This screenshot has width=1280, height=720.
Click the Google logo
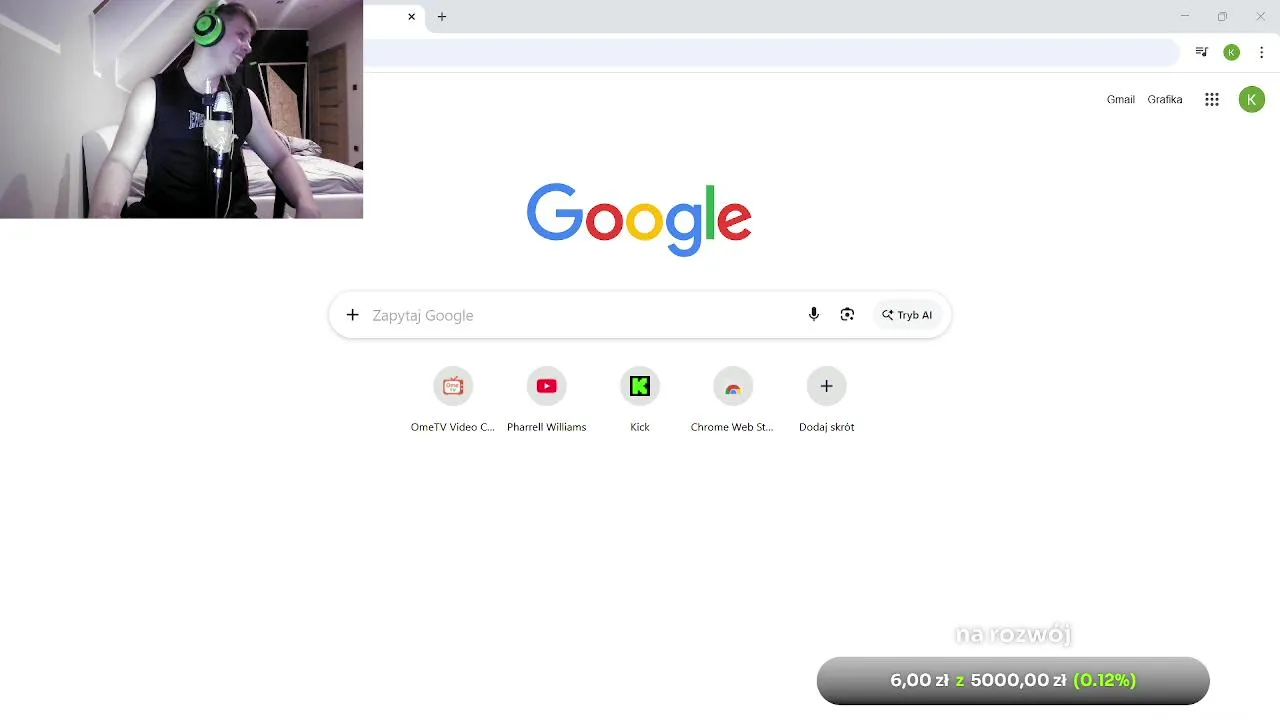tap(639, 219)
